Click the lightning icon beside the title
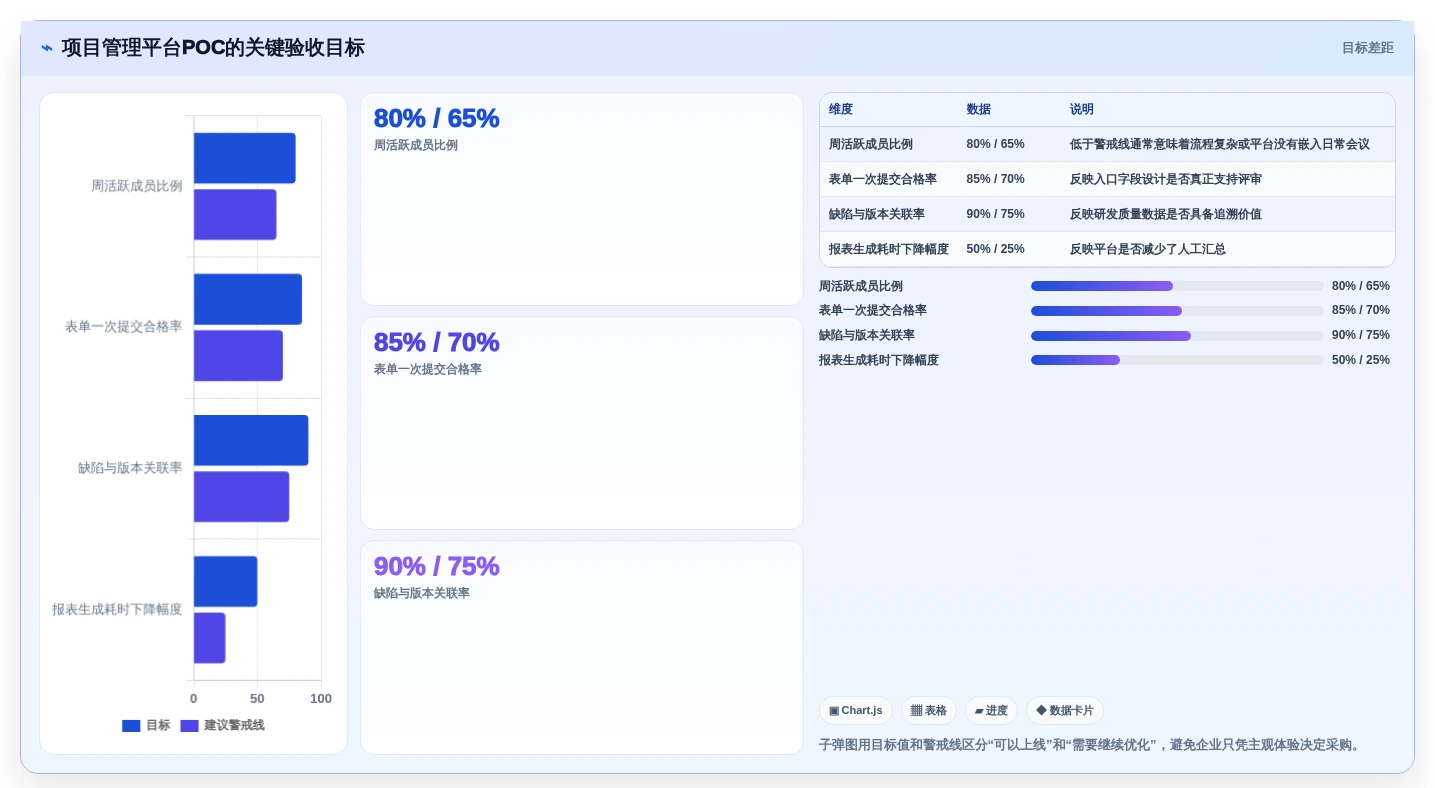The image size is (1435, 788). (47, 48)
